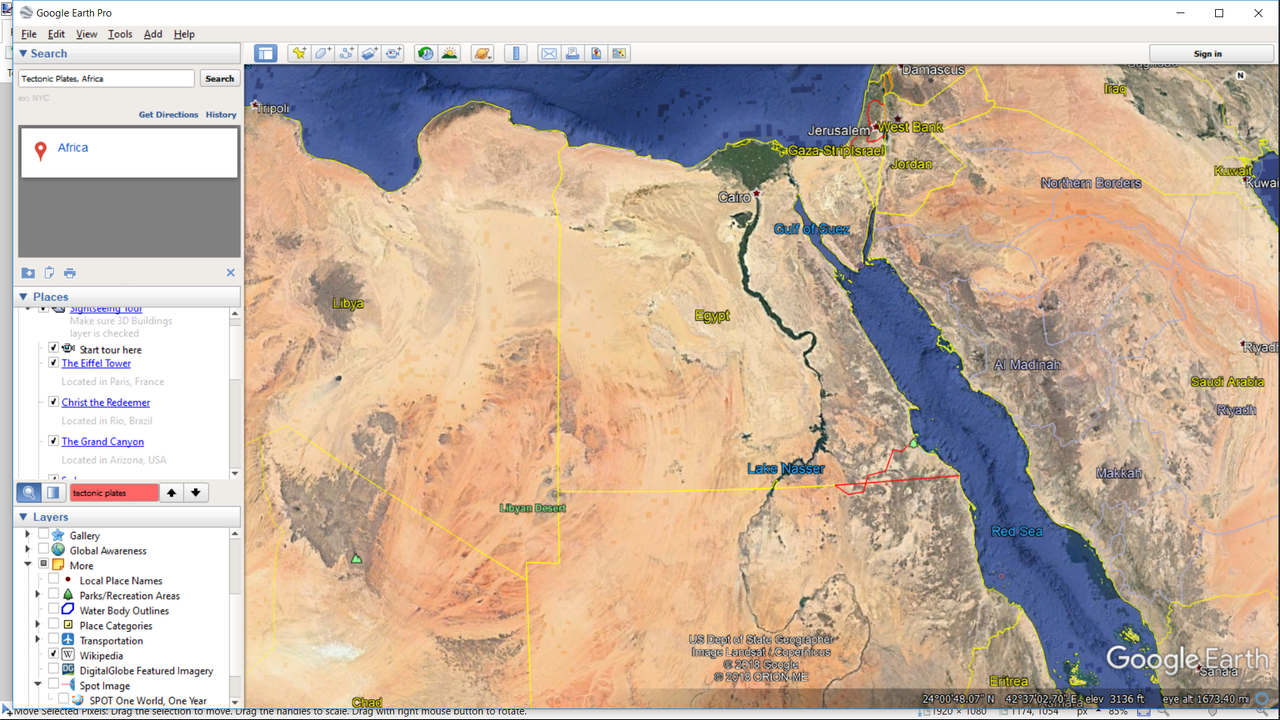Screen dimensions: 1280x720
Task: Open the Tools menu
Action: pos(120,34)
